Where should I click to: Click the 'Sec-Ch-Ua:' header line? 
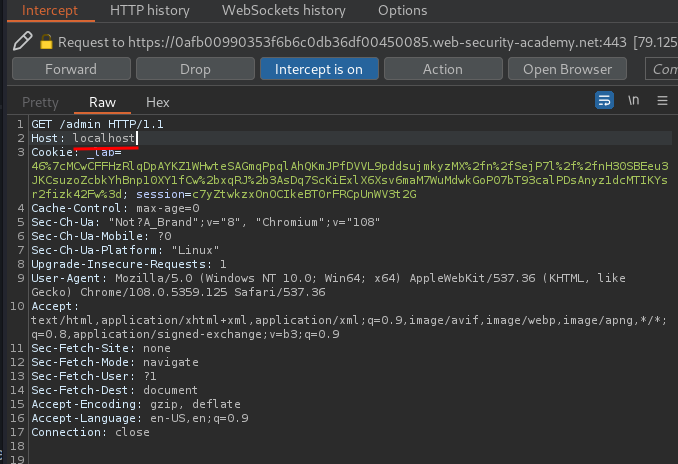click(205, 222)
